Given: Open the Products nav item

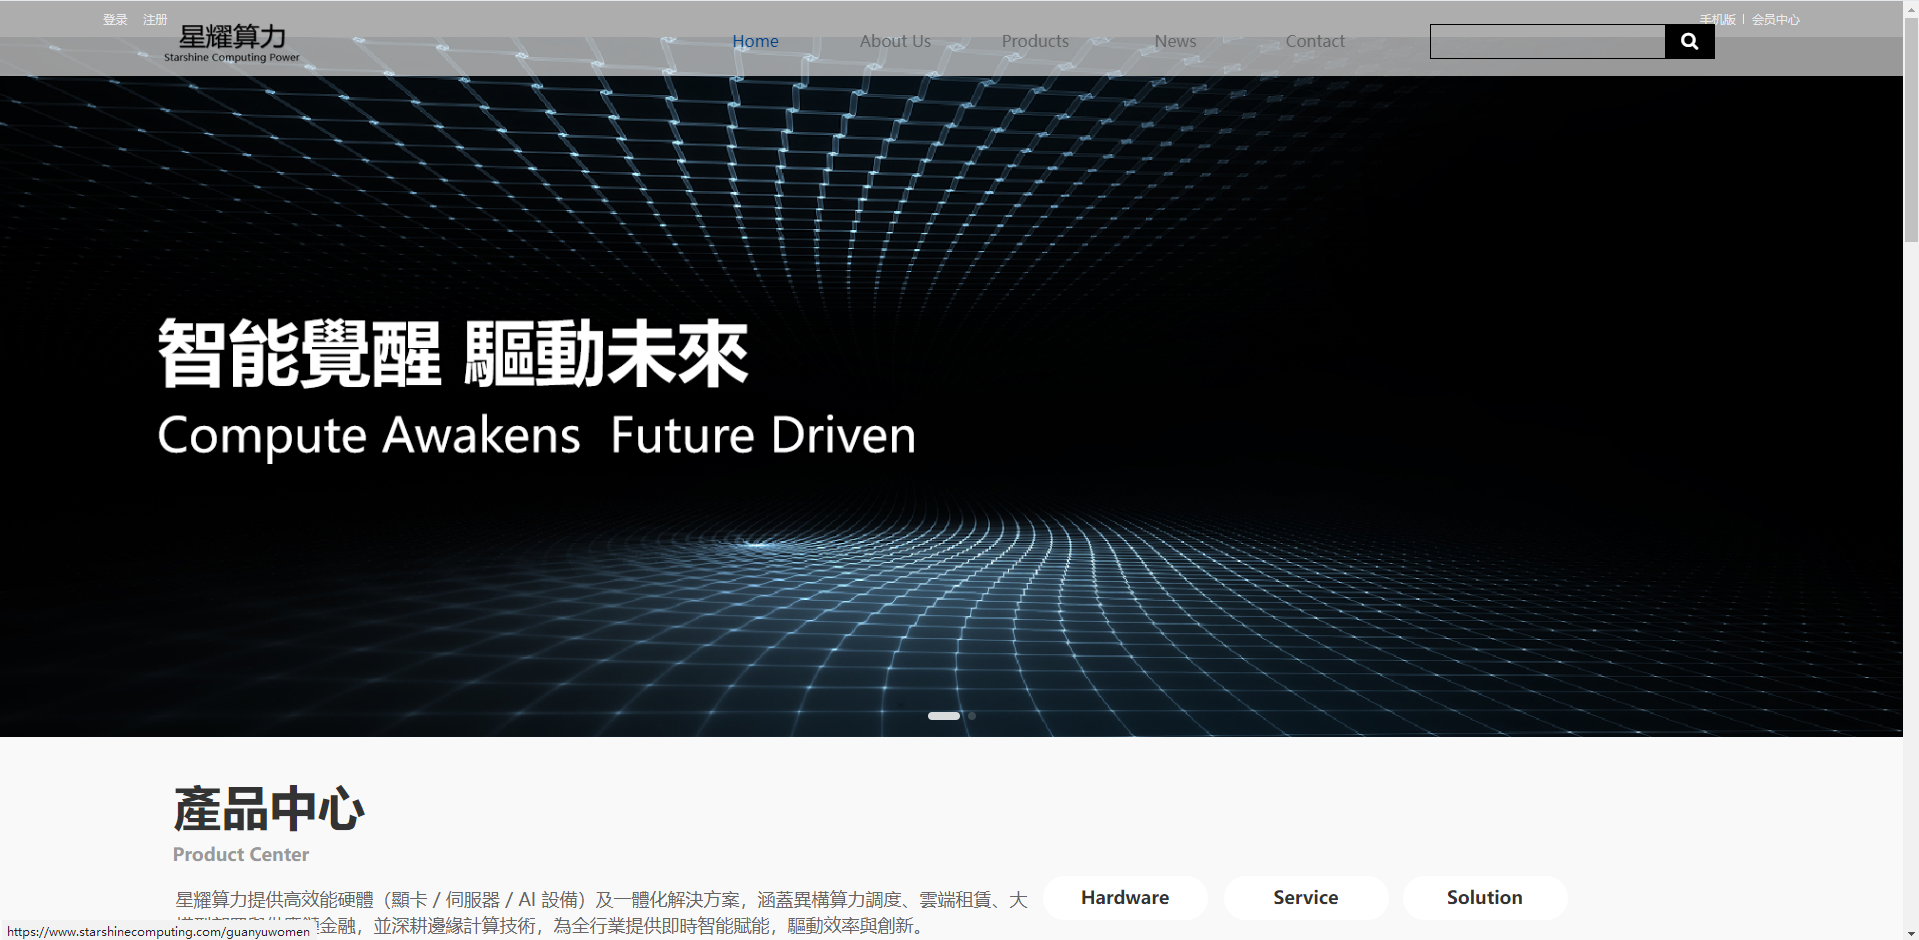Looking at the screenshot, I should (1035, 41).
